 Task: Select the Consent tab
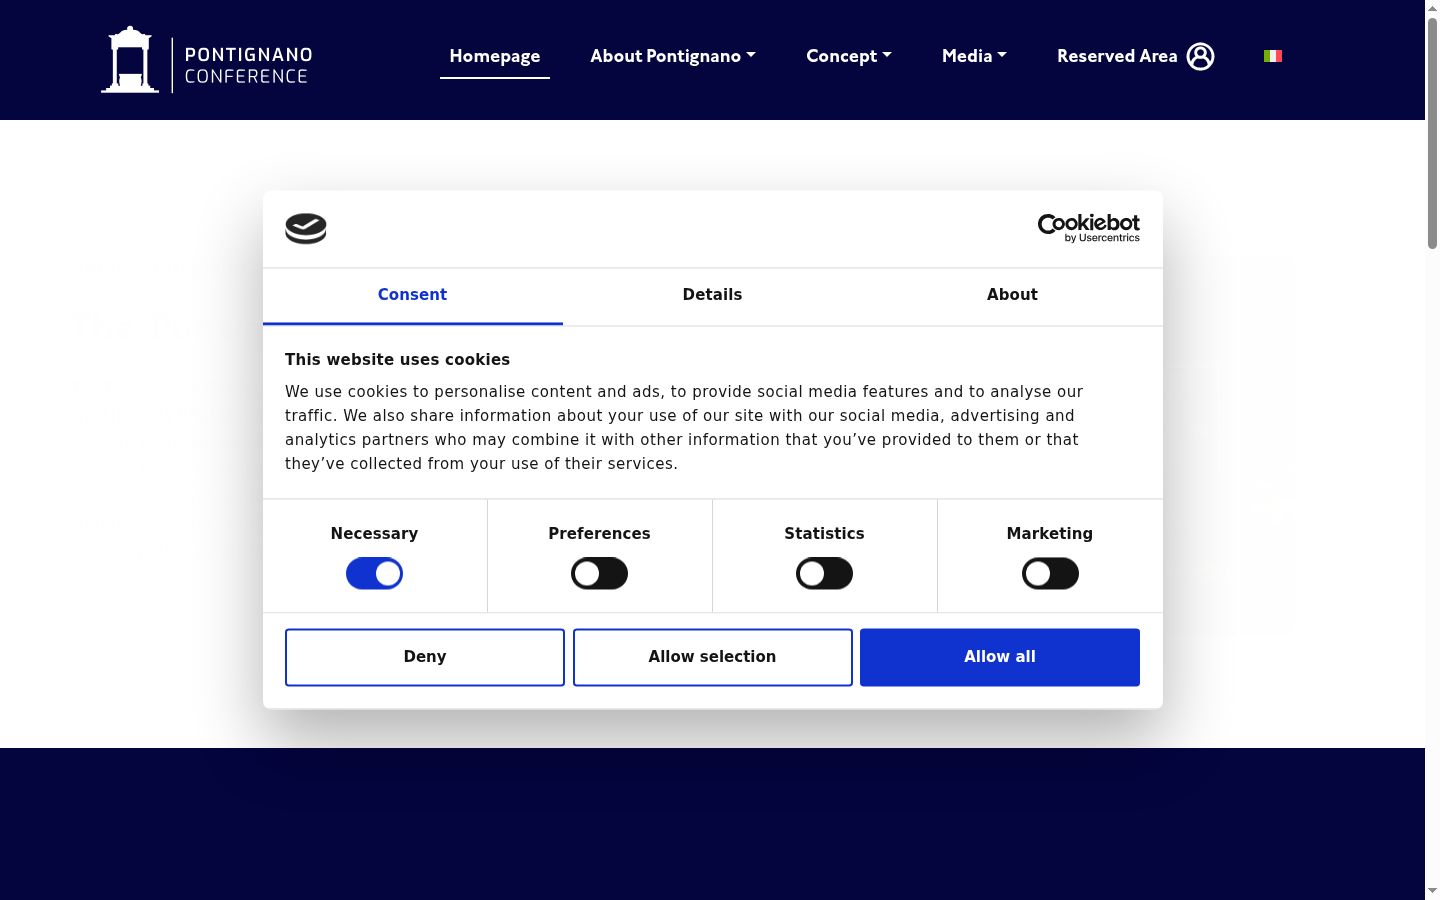pos(412,295)
